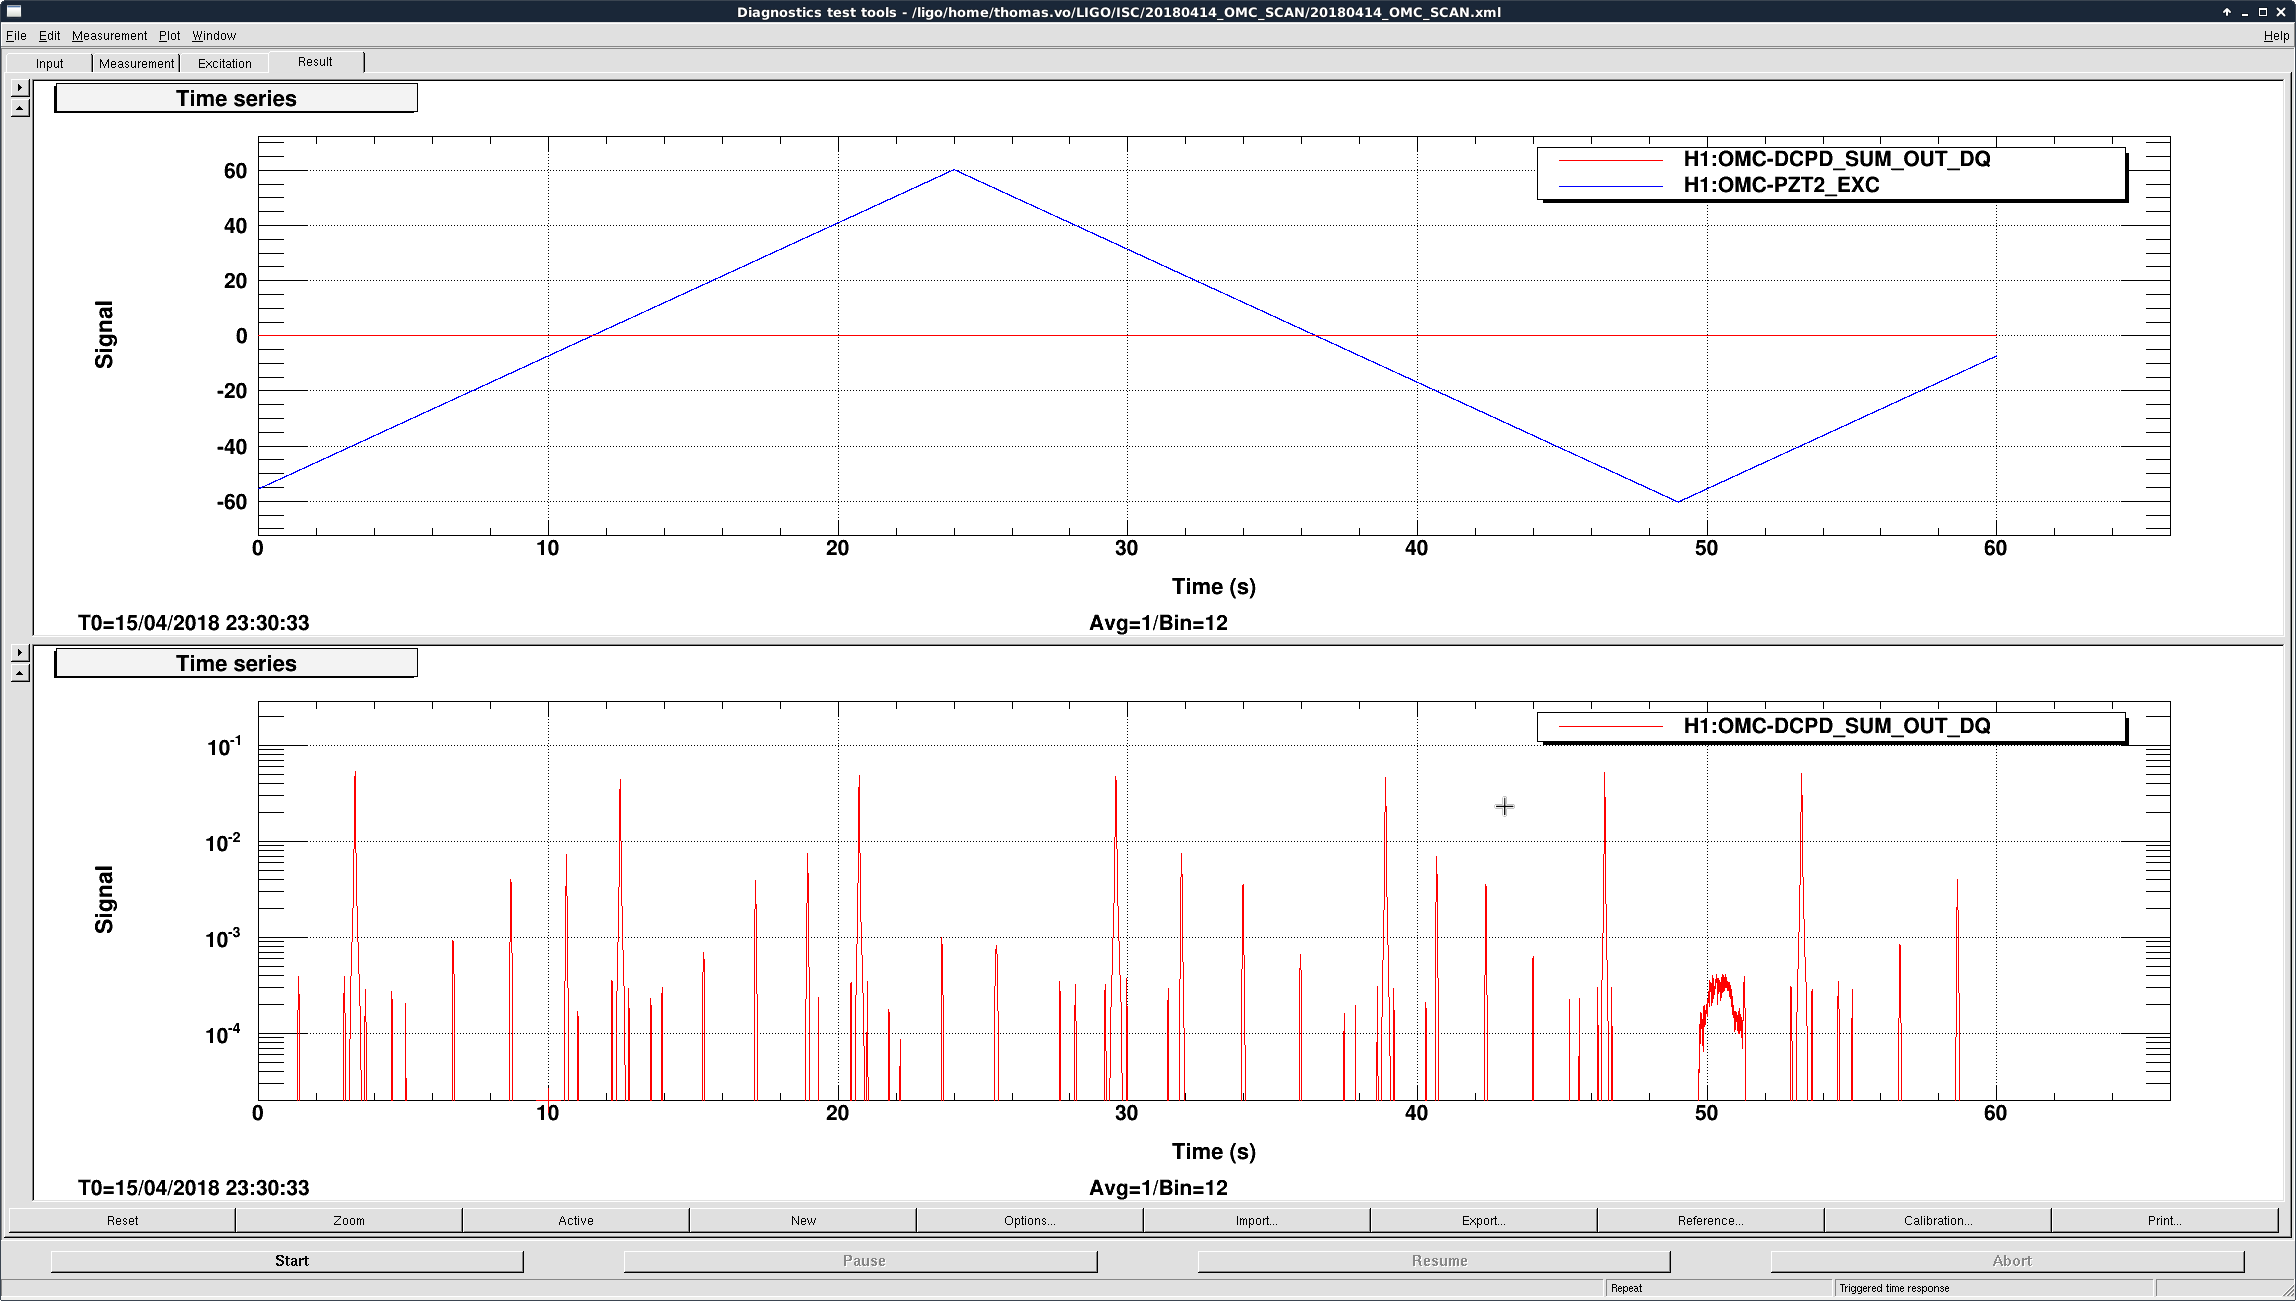Click the lower plot eject-style up arrow
The height and width of the screenshot is (1301, 2296).
[x=19, y=673]
